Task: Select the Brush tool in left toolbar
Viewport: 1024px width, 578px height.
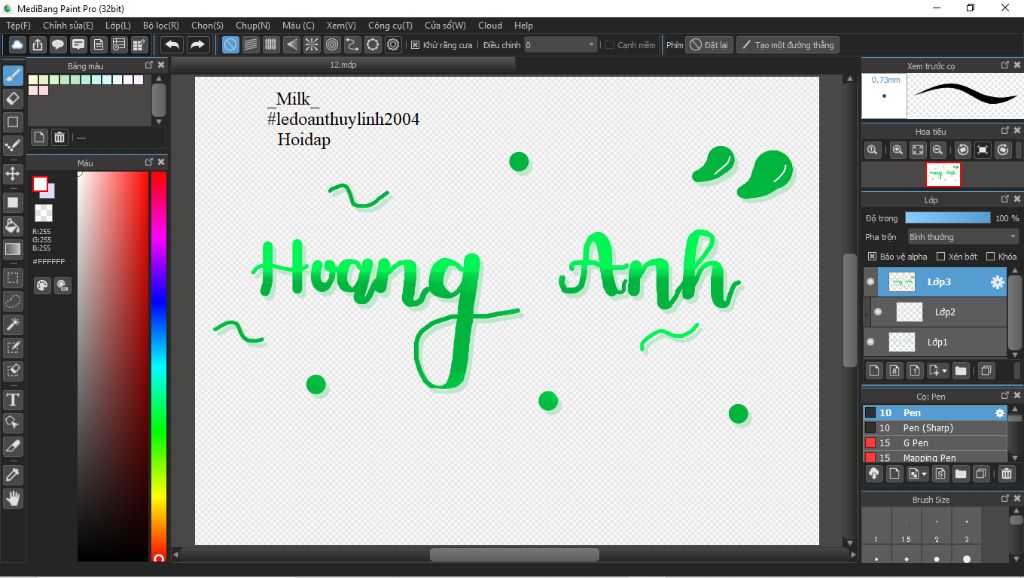Action: (13, 75)
